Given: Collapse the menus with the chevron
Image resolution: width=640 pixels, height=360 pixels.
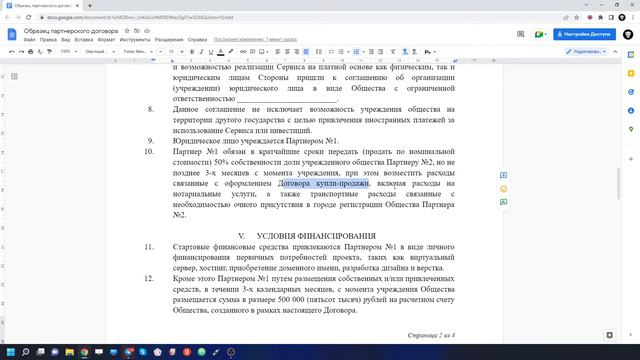Looking at the screenshot, I should pos(615,52).
